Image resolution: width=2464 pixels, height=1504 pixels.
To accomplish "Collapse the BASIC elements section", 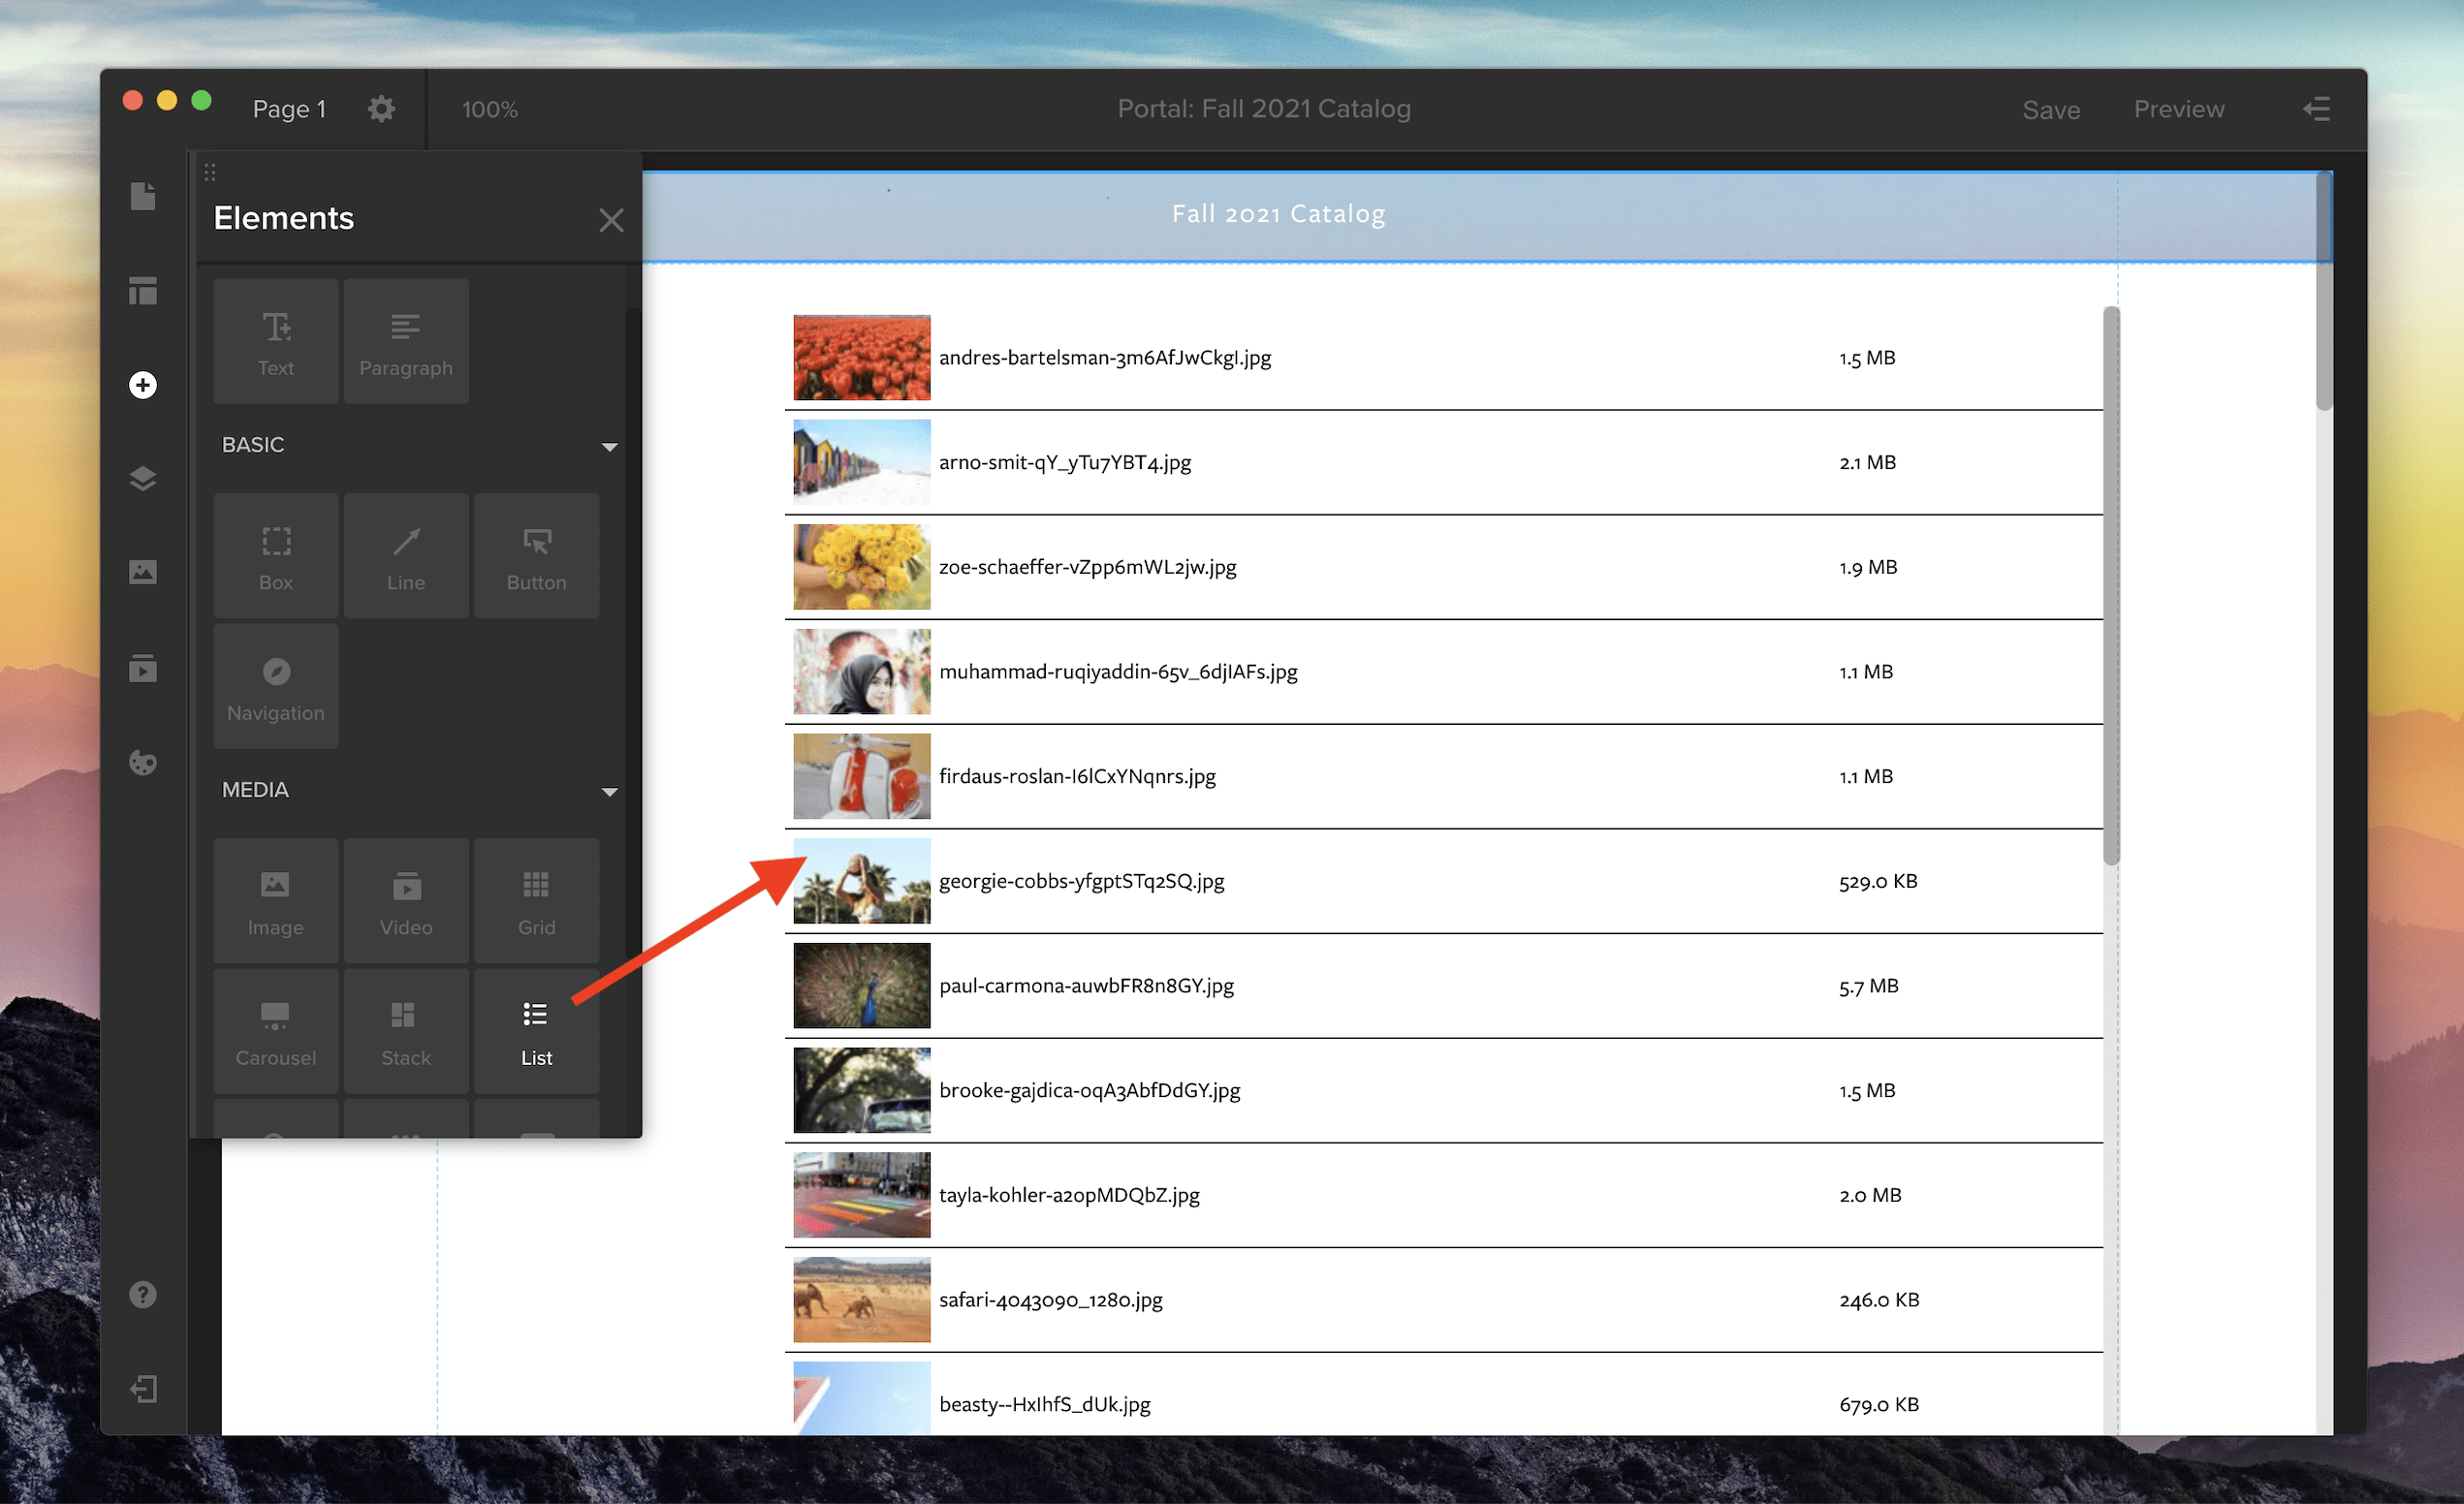I will pyautogui.click(x=610, y=446).
